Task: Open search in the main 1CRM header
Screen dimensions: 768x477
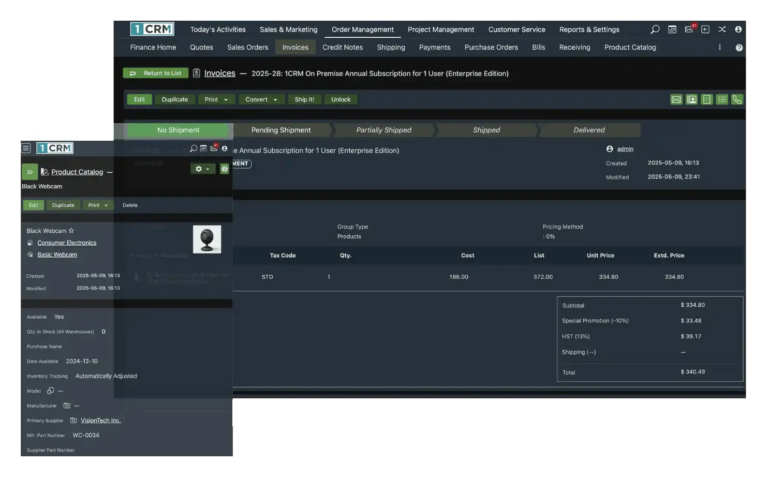Action: pyautogui.click(x=655, y=29)
